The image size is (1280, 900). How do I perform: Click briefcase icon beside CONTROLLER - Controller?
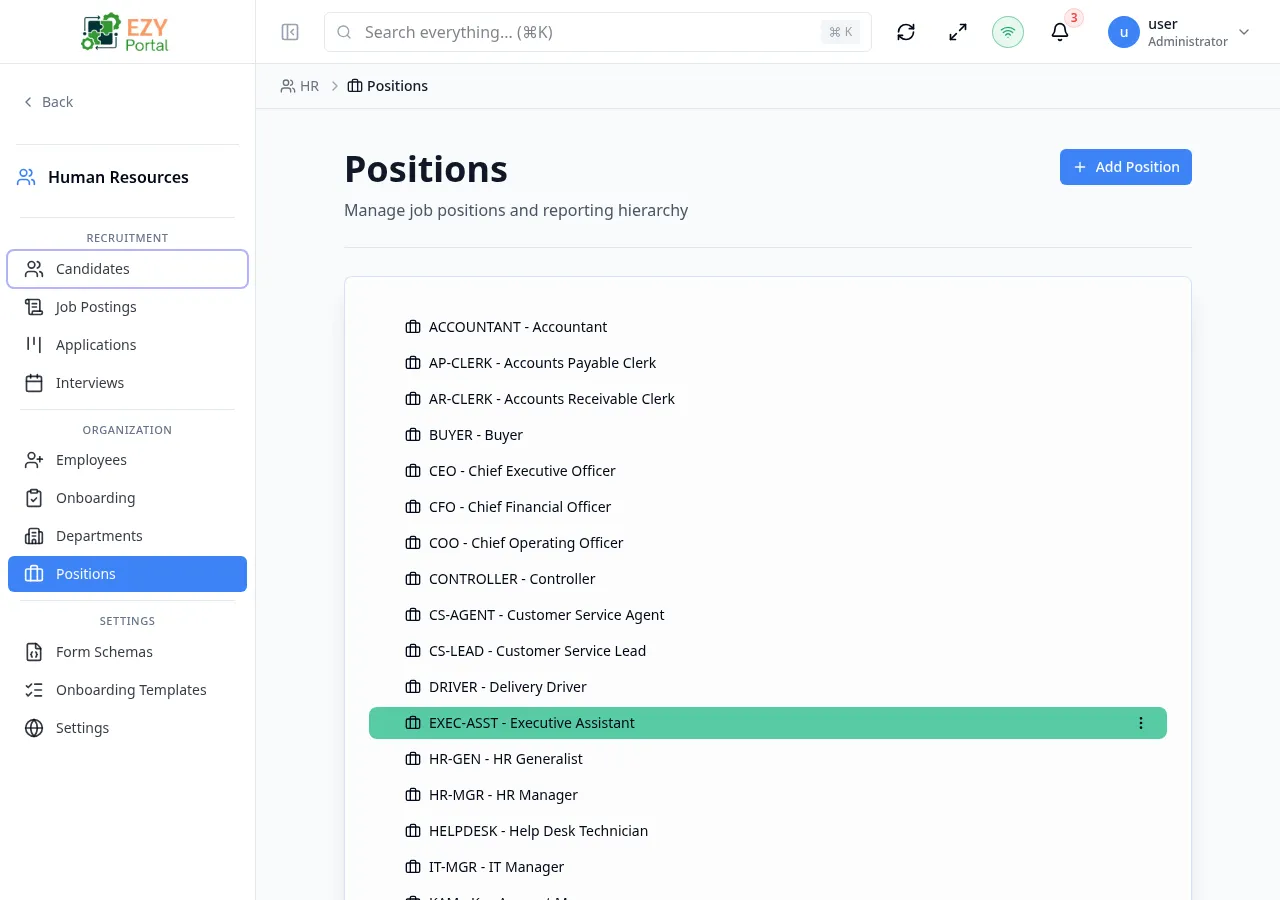413,579
